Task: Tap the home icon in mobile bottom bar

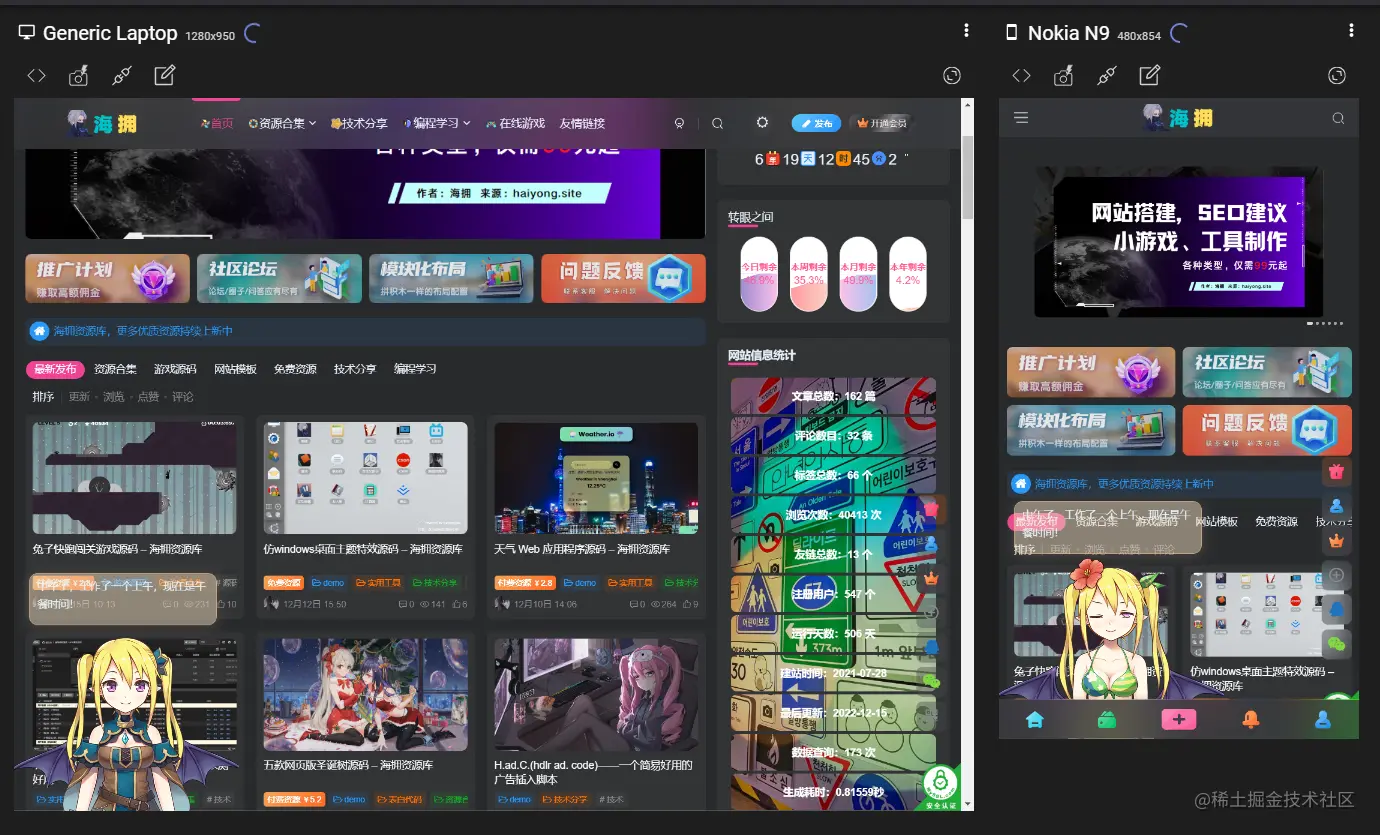Action: (1035, 719)
